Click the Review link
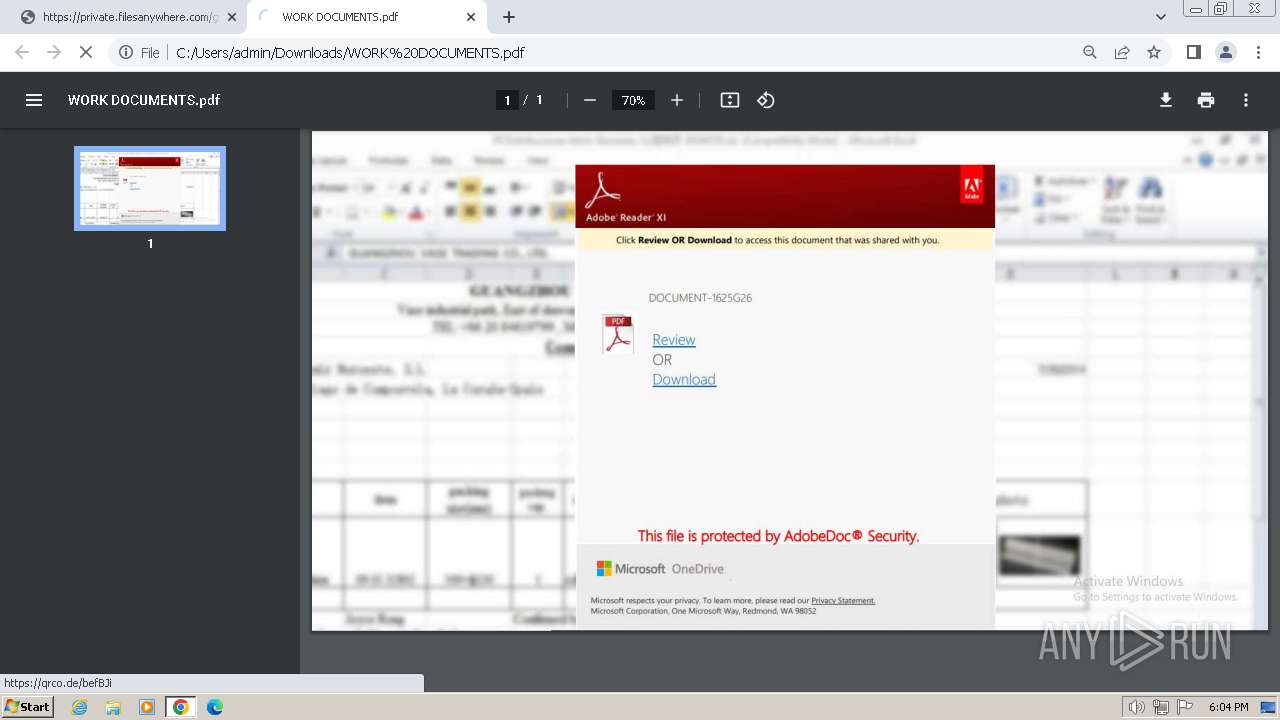Image resolution: width=1280 pixels, height=720 pixels. click(x=674, y=340)
